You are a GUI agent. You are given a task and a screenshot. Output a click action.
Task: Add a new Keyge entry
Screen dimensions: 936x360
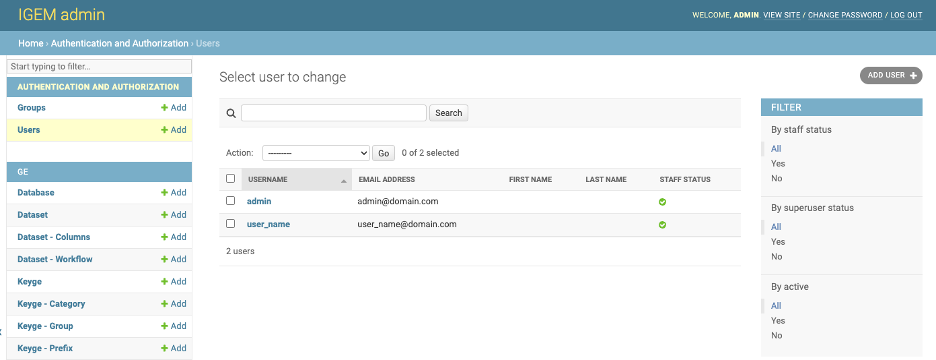pos(174,281)
